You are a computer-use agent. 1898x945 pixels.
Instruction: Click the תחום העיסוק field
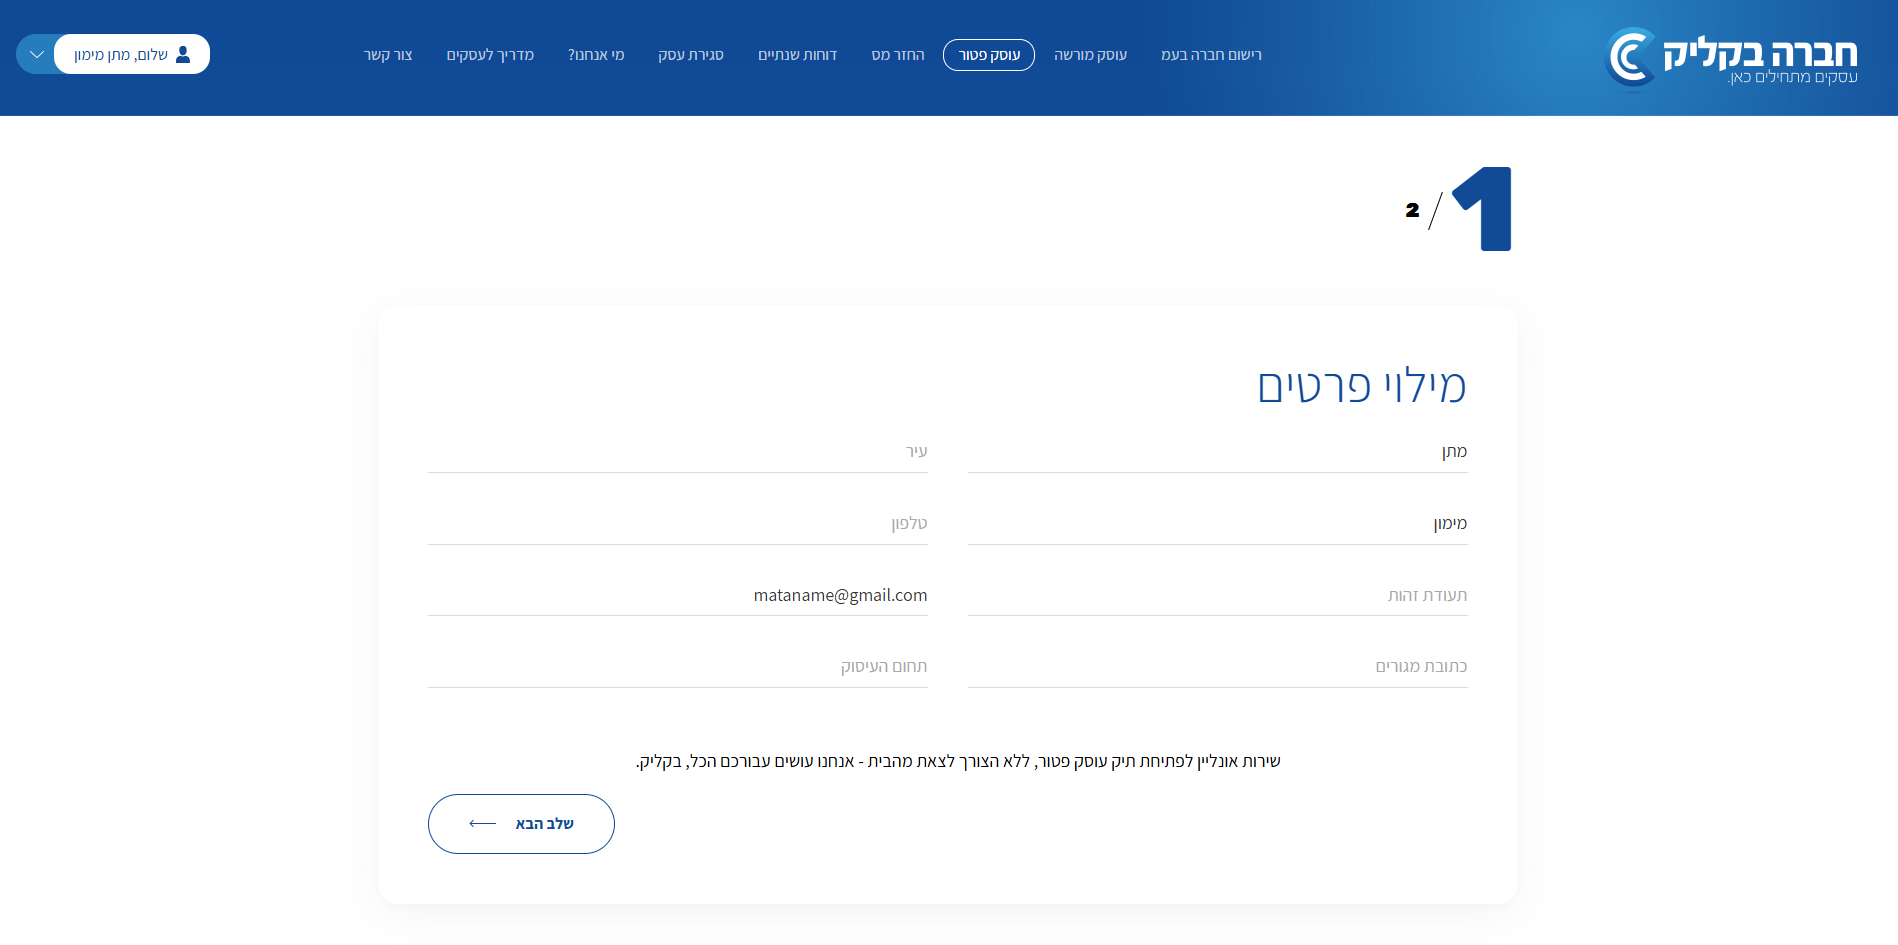coord(677,667)
